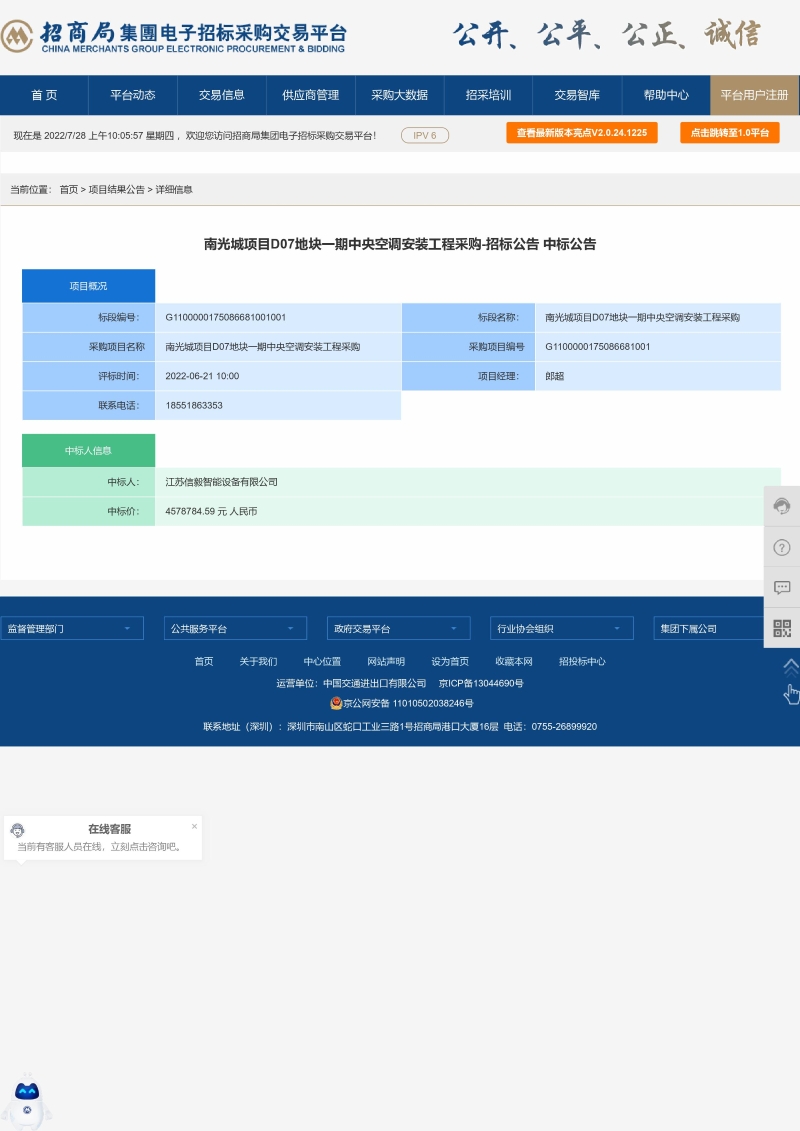
Task: Open the 交易智库 menu item
Action: click(577, 95)
